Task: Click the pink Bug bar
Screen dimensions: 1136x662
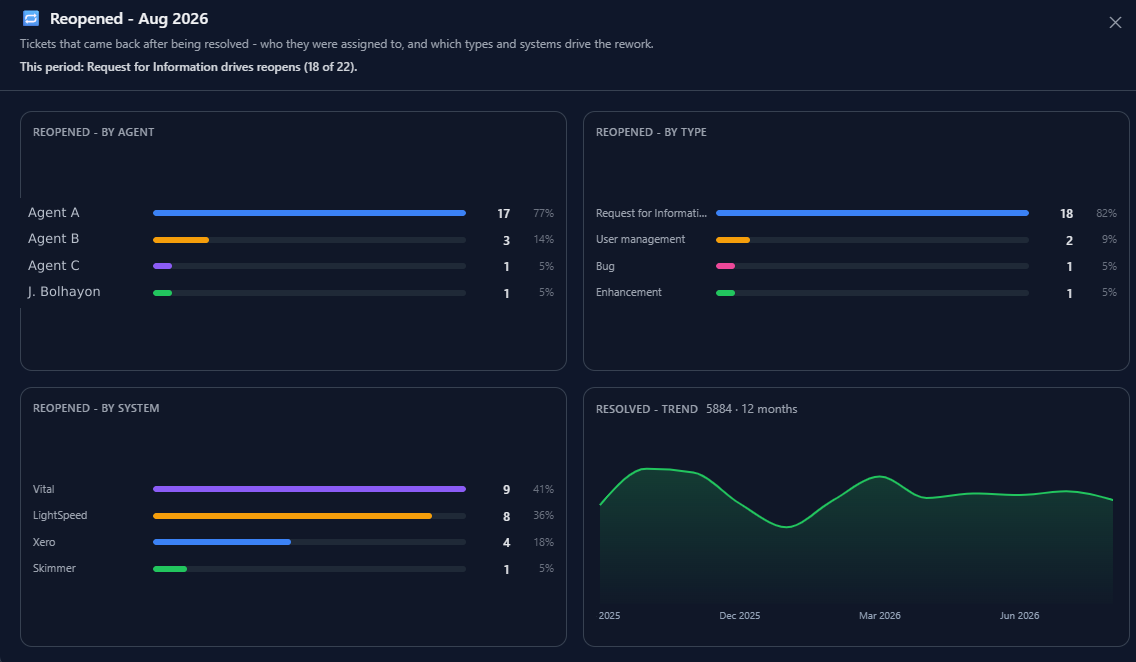Action: point(725,266)
